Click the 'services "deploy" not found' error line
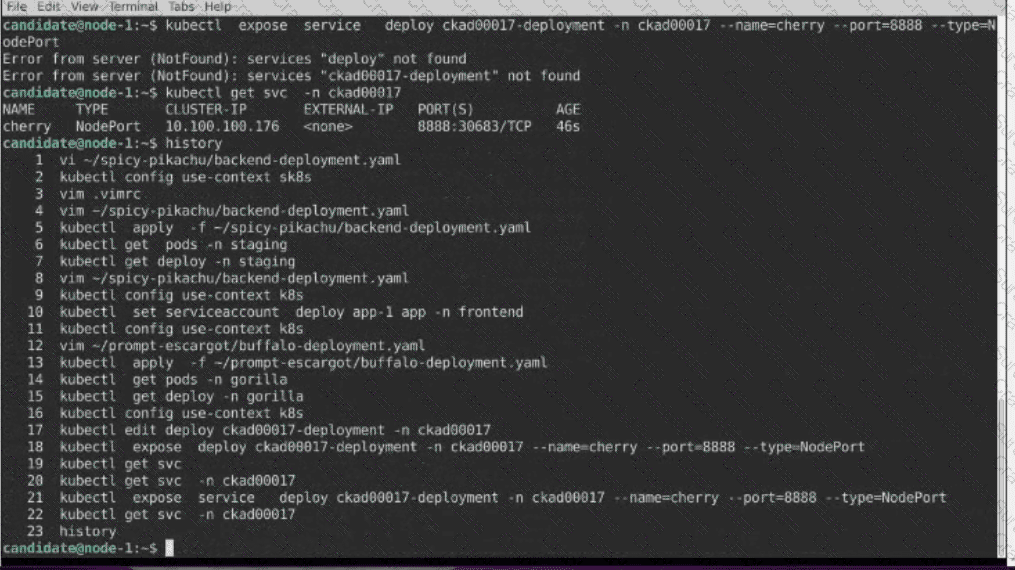The height and width of the screenshot is (570, 1015). click(234, 59)
